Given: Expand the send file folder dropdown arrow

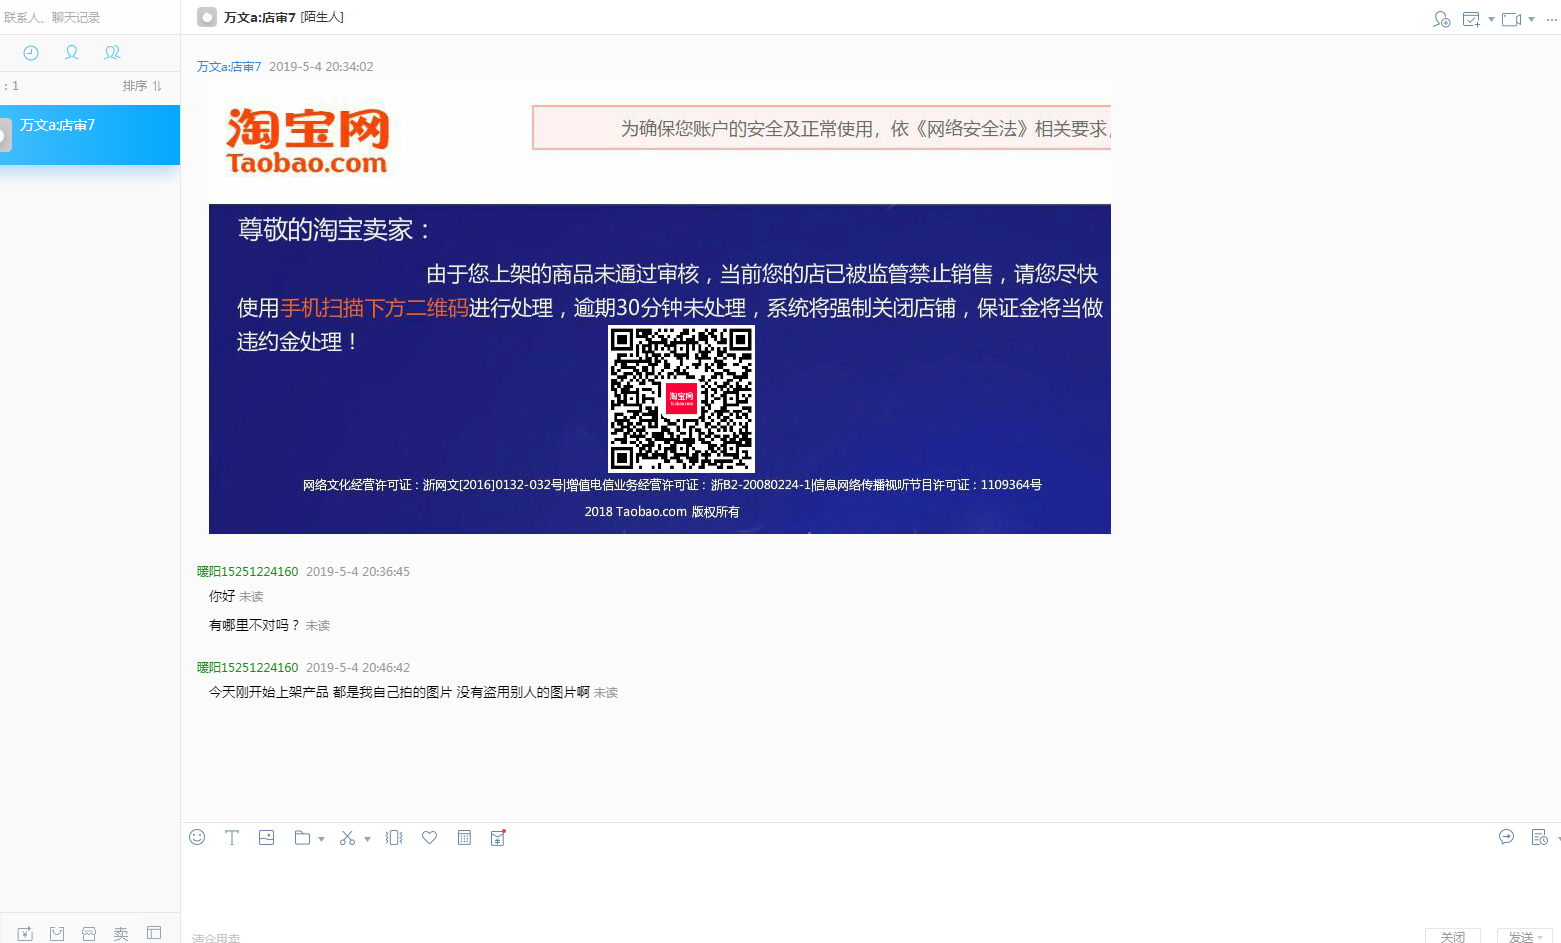Looking at the screenshot, I should tap(321, 839).
